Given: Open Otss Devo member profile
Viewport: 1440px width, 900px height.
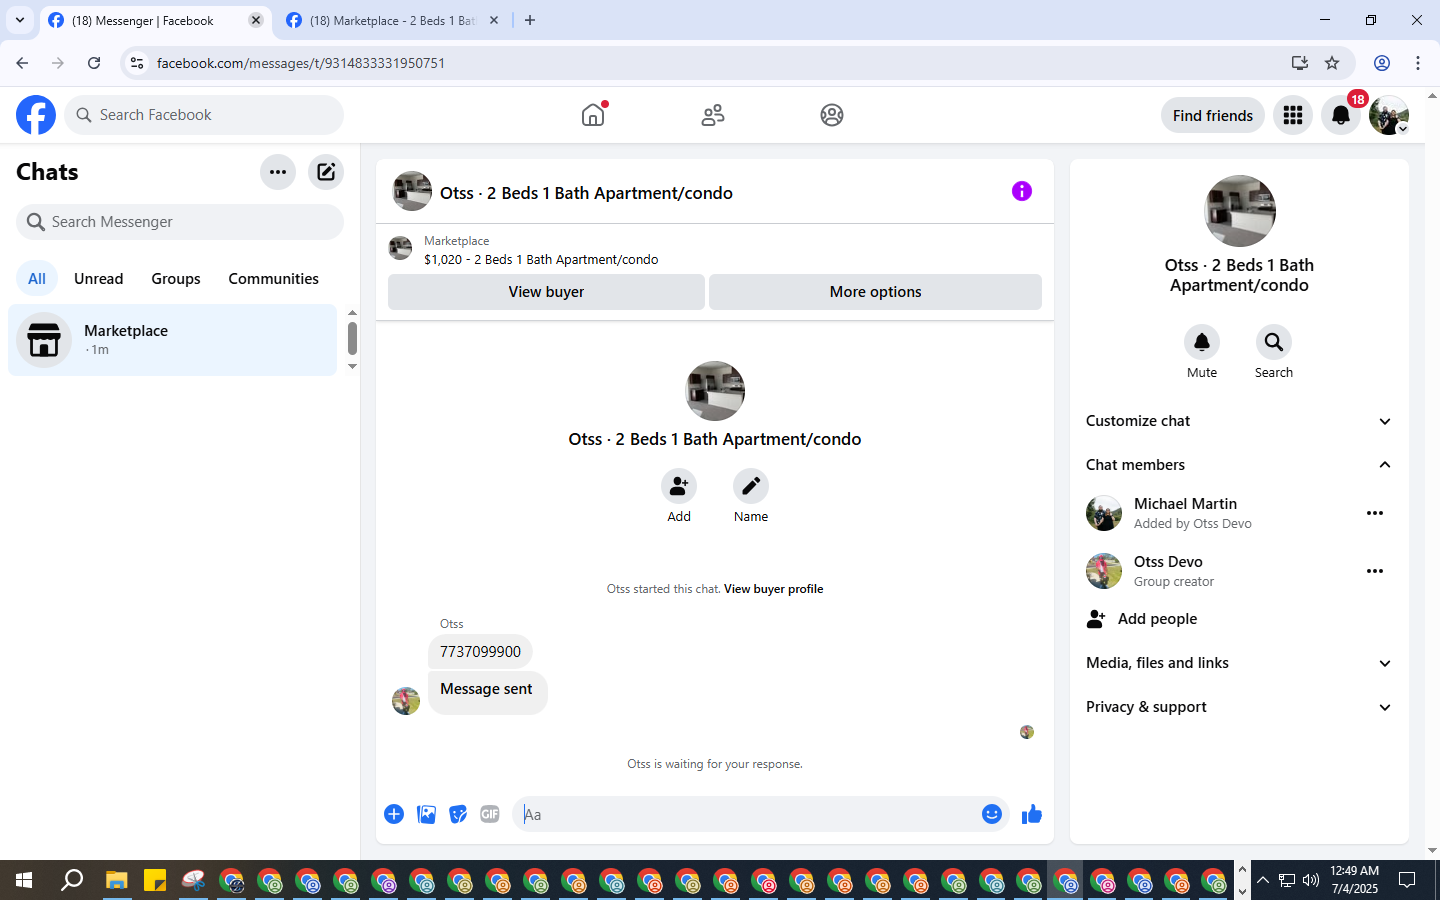Looking at the screenshot, I should [x=1168, y=562].
